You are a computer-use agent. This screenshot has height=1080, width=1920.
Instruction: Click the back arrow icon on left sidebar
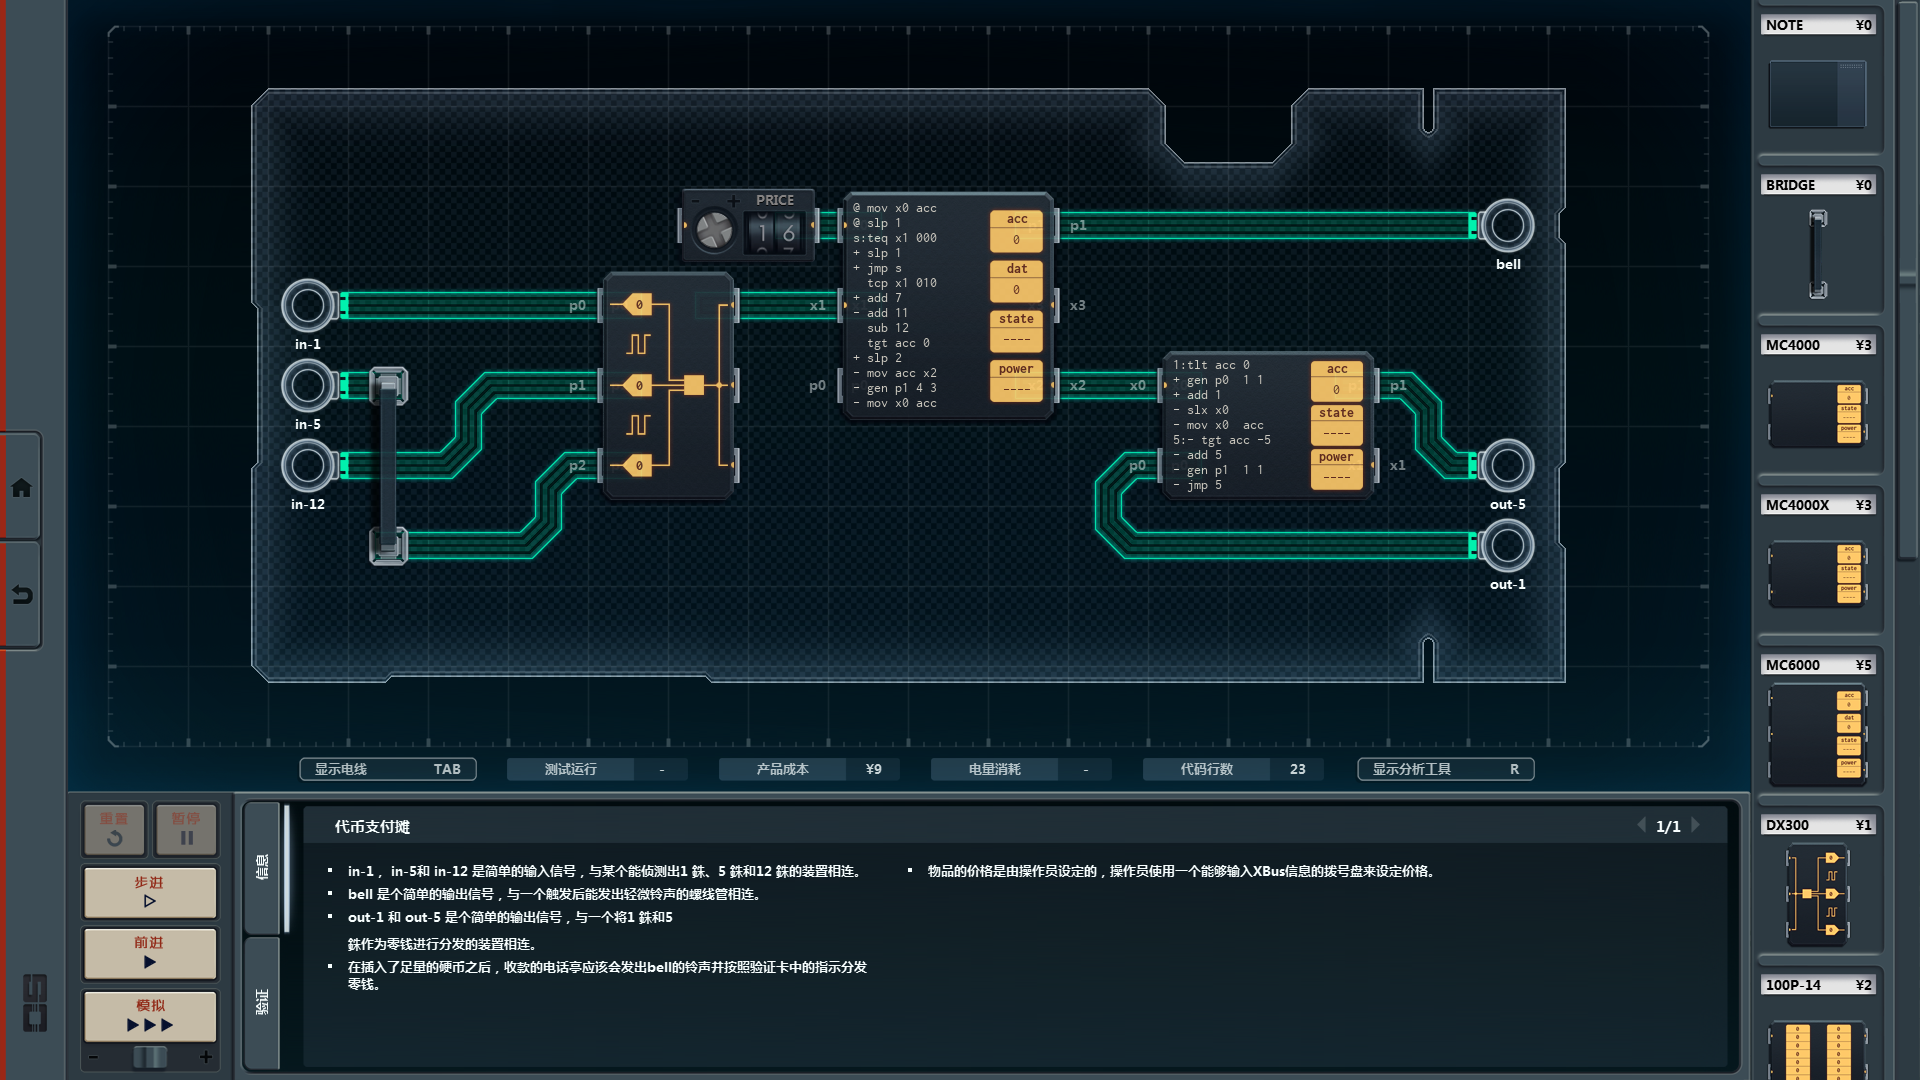click(x=21, y=595)
